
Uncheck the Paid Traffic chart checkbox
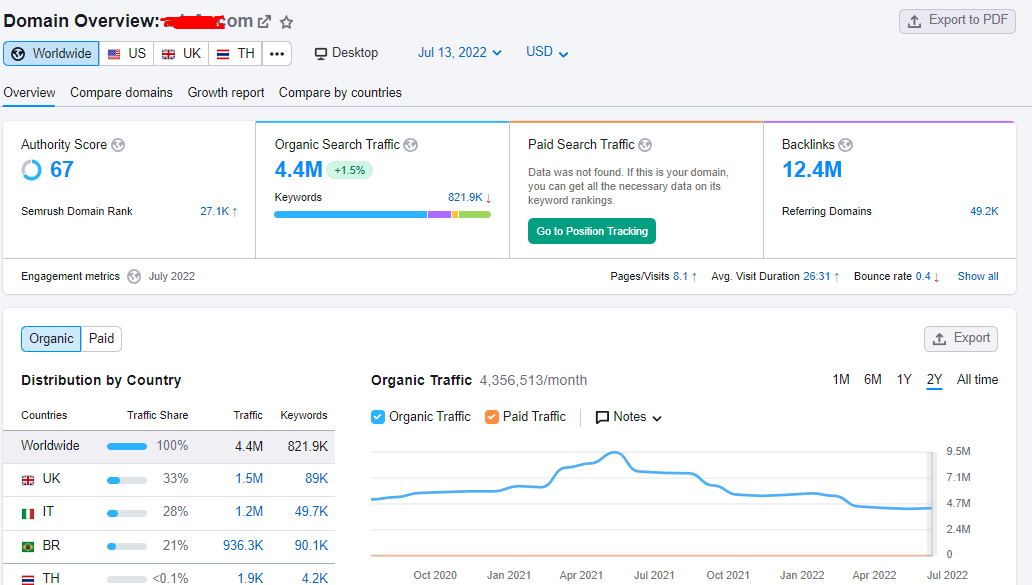click(492, 417)
